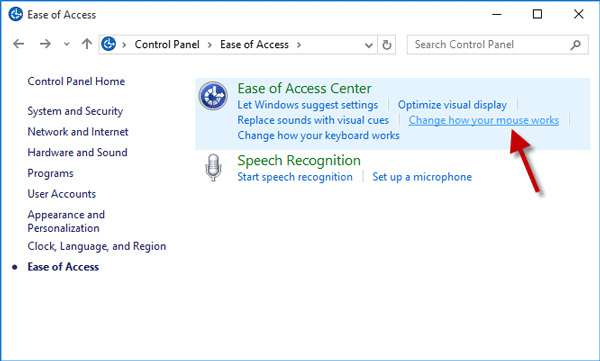Click the title bar Ease of Access icon
Image resolution: width=600 pixels, height=361 pixels.
click(x=16, y=15)
